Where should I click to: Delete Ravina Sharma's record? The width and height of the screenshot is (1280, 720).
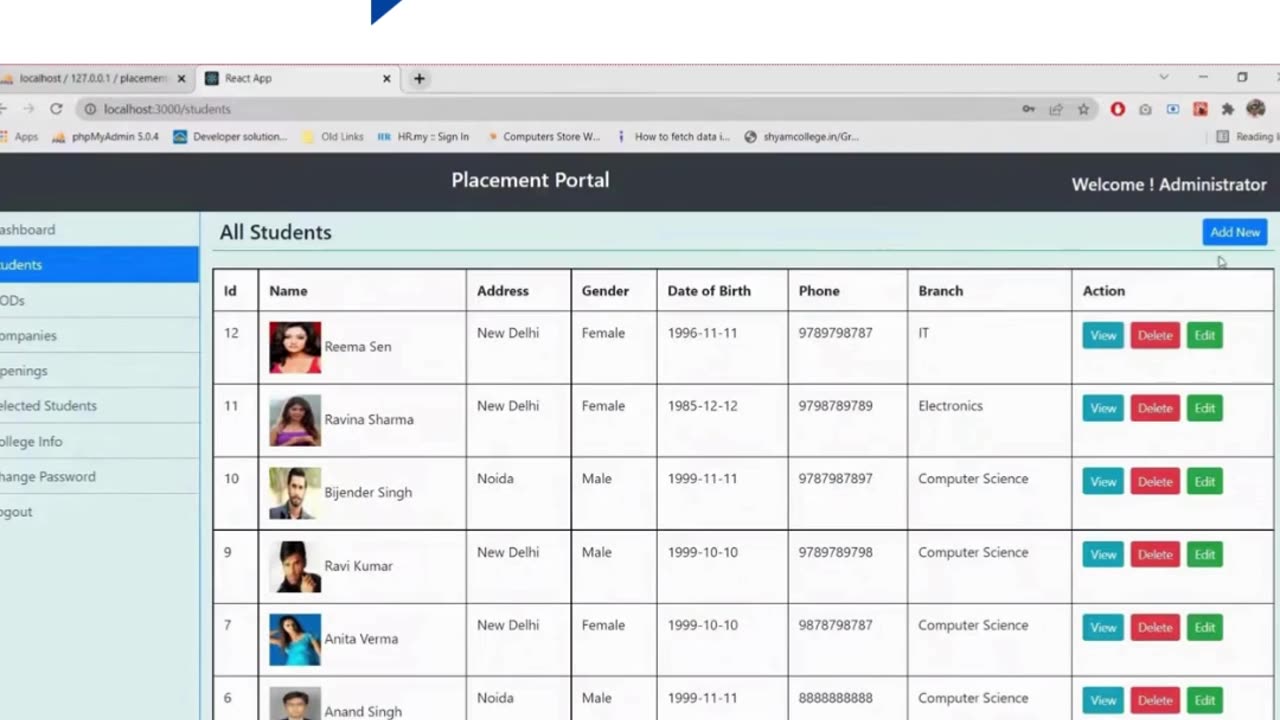[x=1155, y=408]
